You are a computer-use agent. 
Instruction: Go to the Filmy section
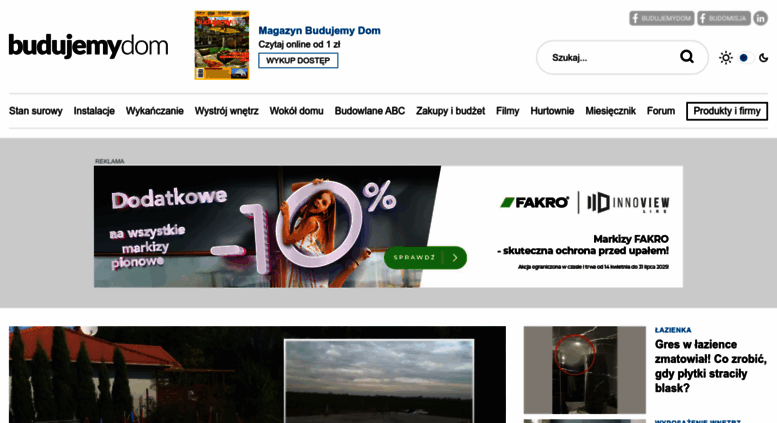click(x=507, y=111)
